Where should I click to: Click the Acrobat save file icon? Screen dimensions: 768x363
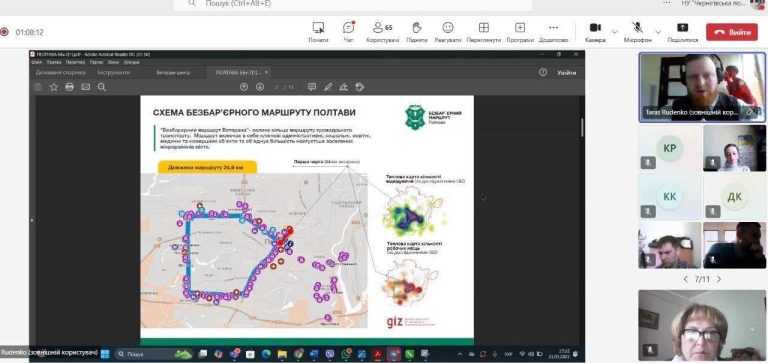tap(38, 87)
